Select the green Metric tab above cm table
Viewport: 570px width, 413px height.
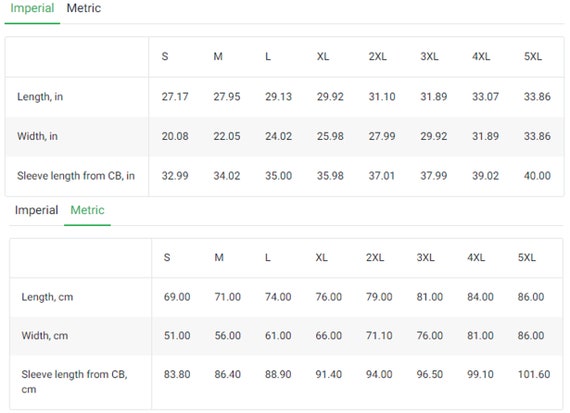pyautogui.click(x=87, y=210)
